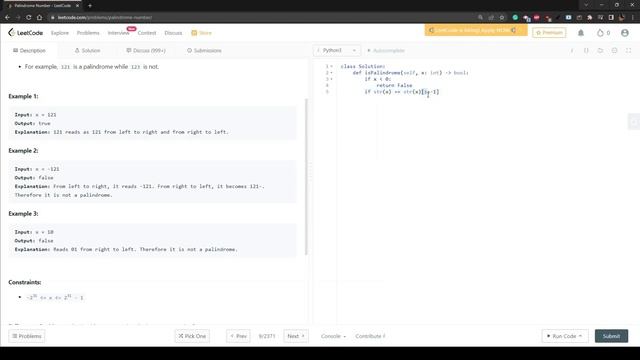640x360 pixels.
Task: Click the Premium button
Action: pos(549,33)
